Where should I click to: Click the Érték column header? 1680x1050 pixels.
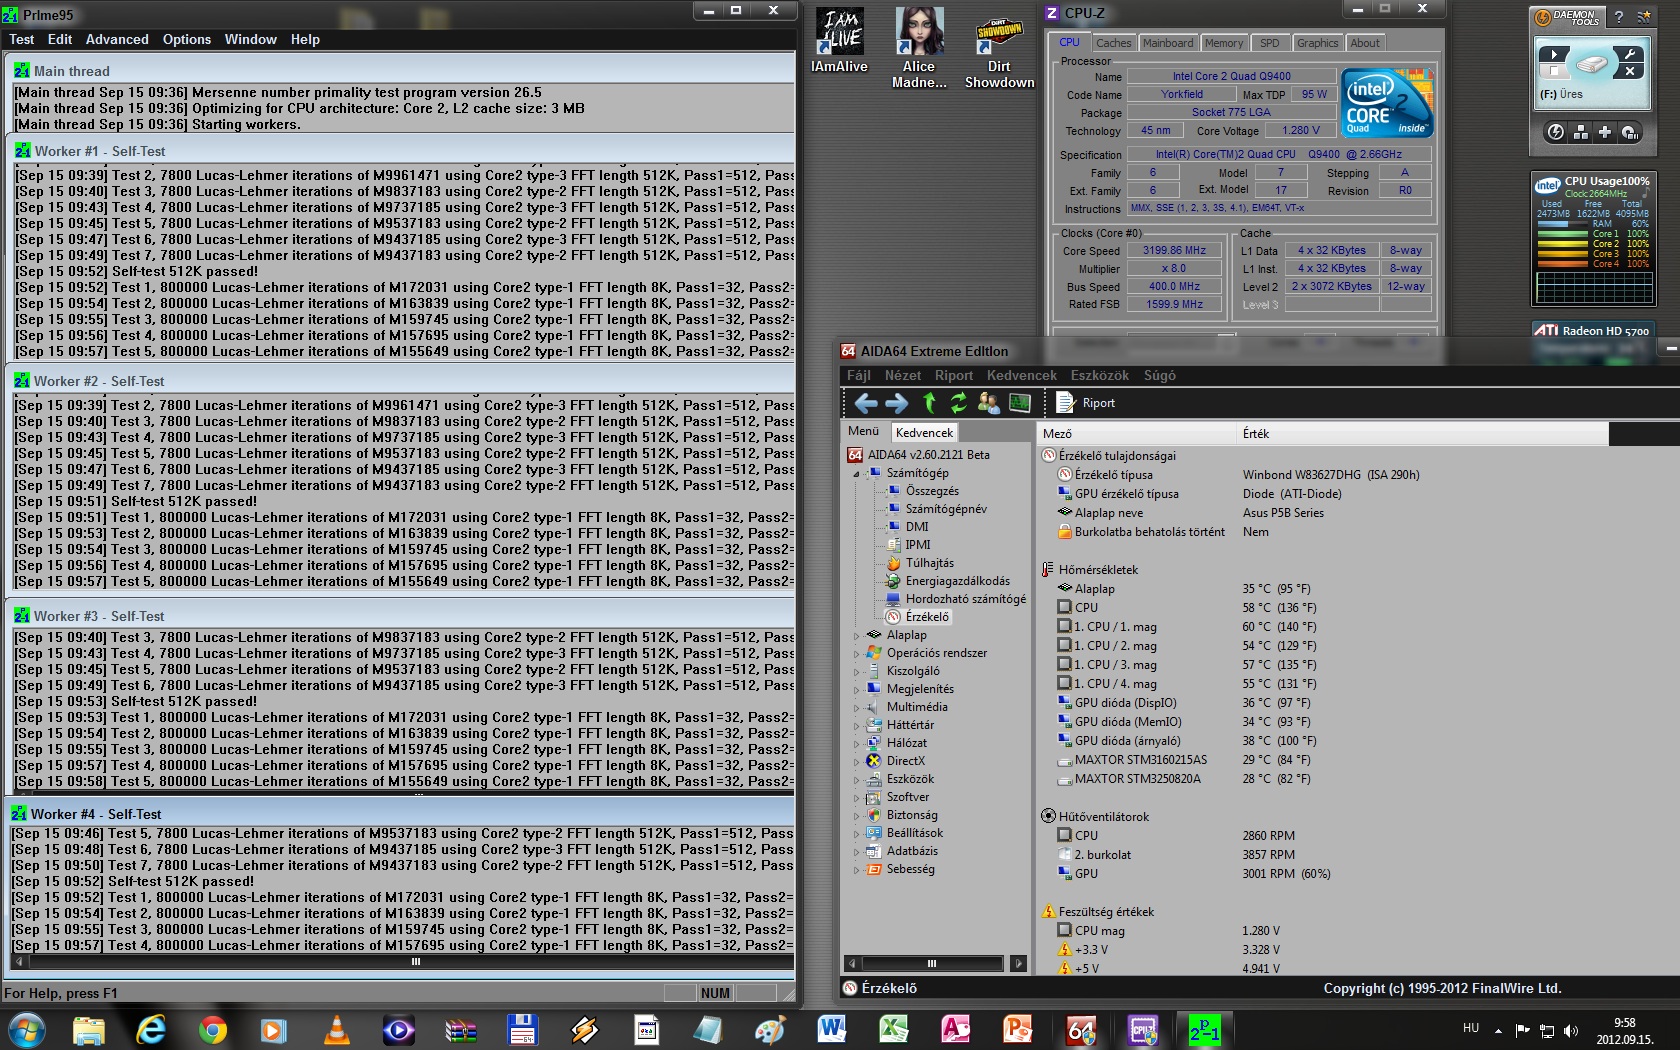(1422, 433)
